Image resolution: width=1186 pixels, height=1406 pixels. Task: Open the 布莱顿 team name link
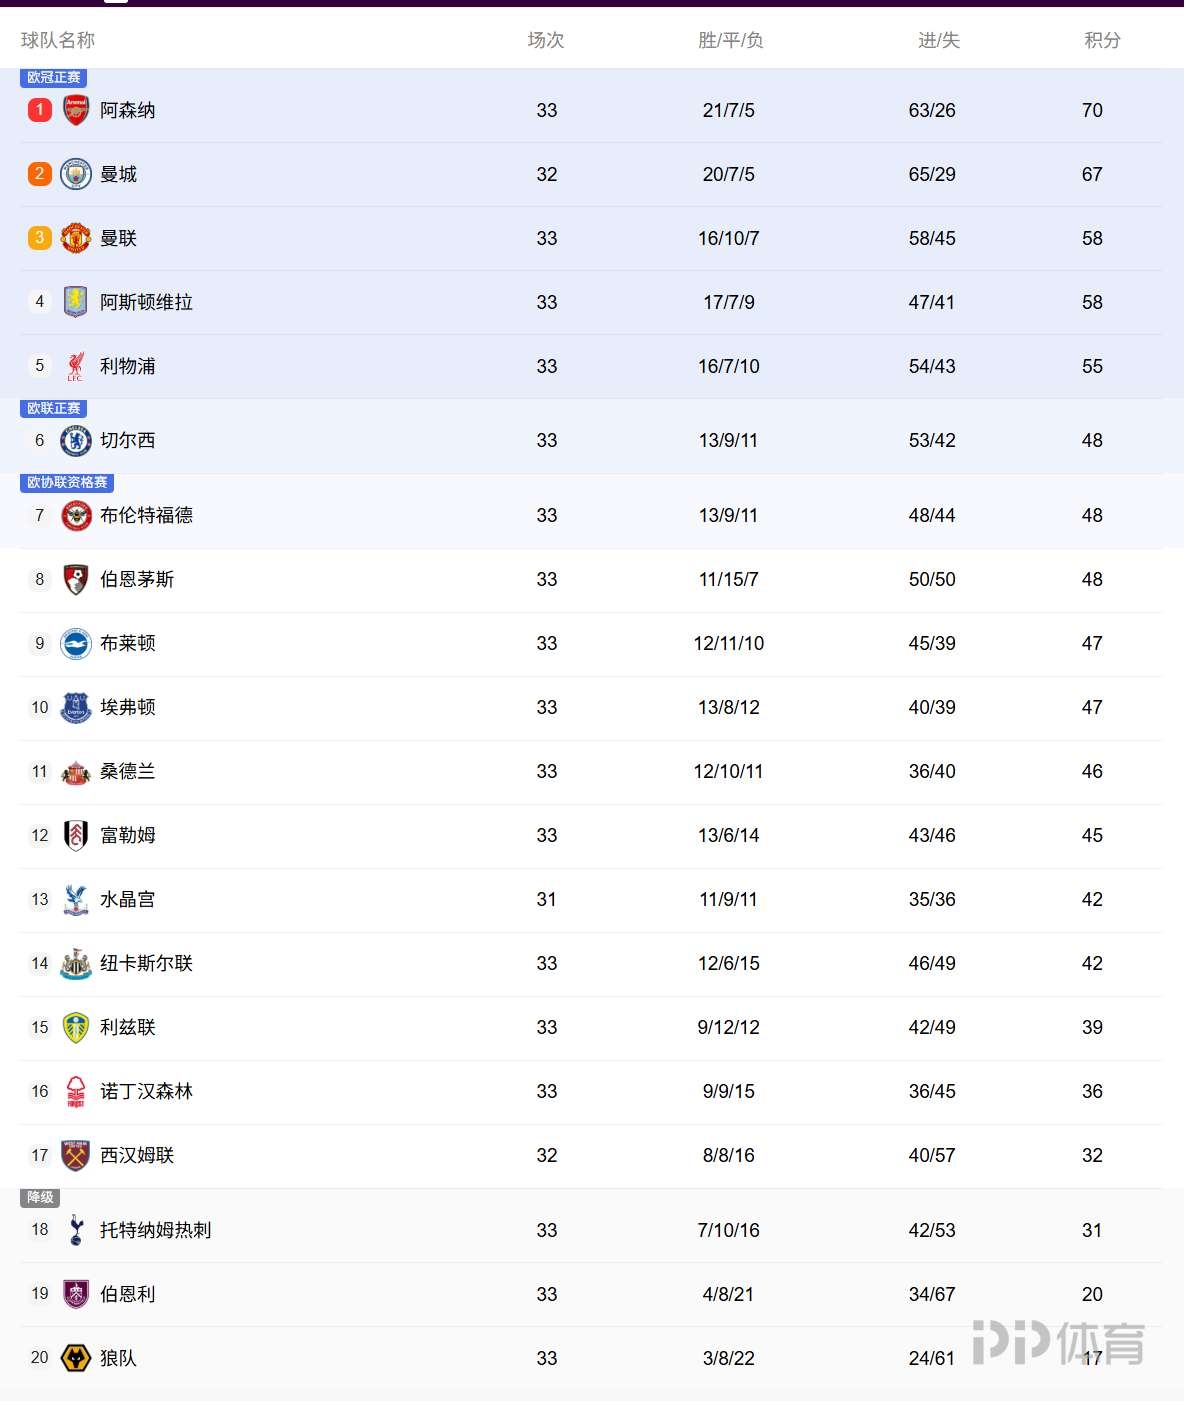click(x=128, y=643)
